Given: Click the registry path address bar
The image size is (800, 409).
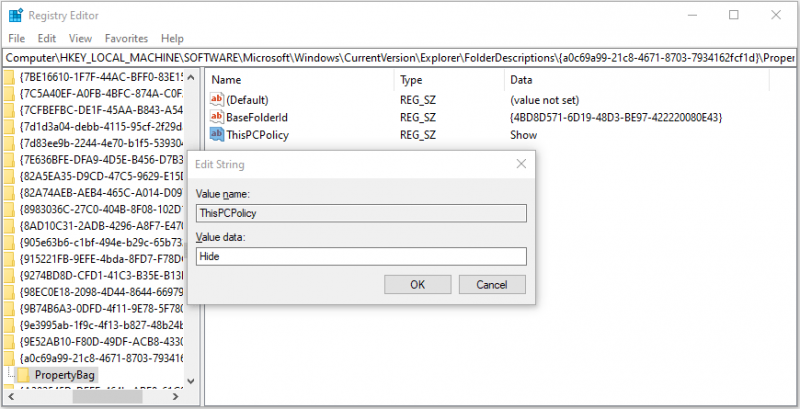Looking at the screenshot, I should tap(400, 58).
